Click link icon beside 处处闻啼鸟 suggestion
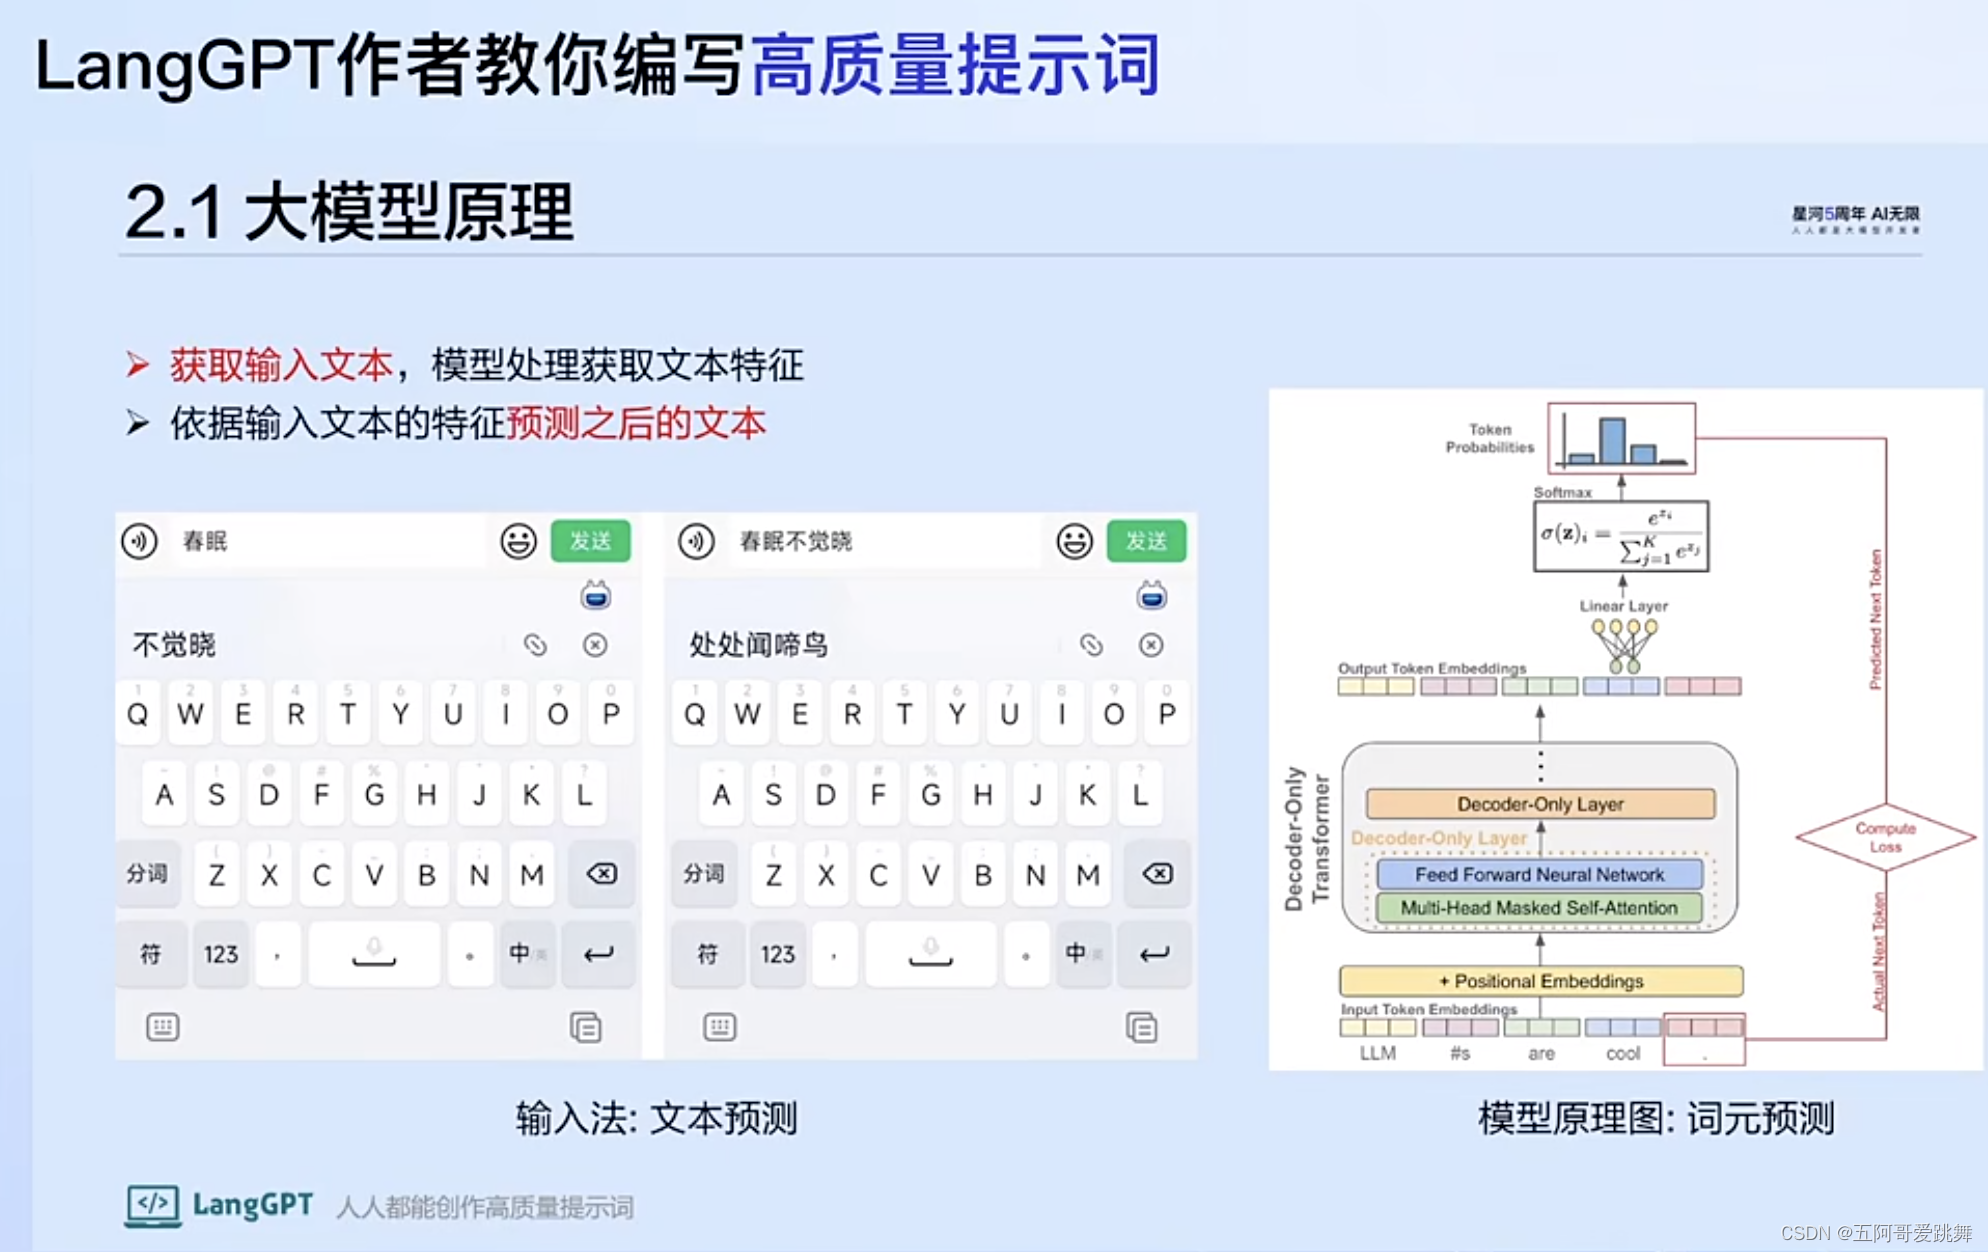 [1091, 645]
